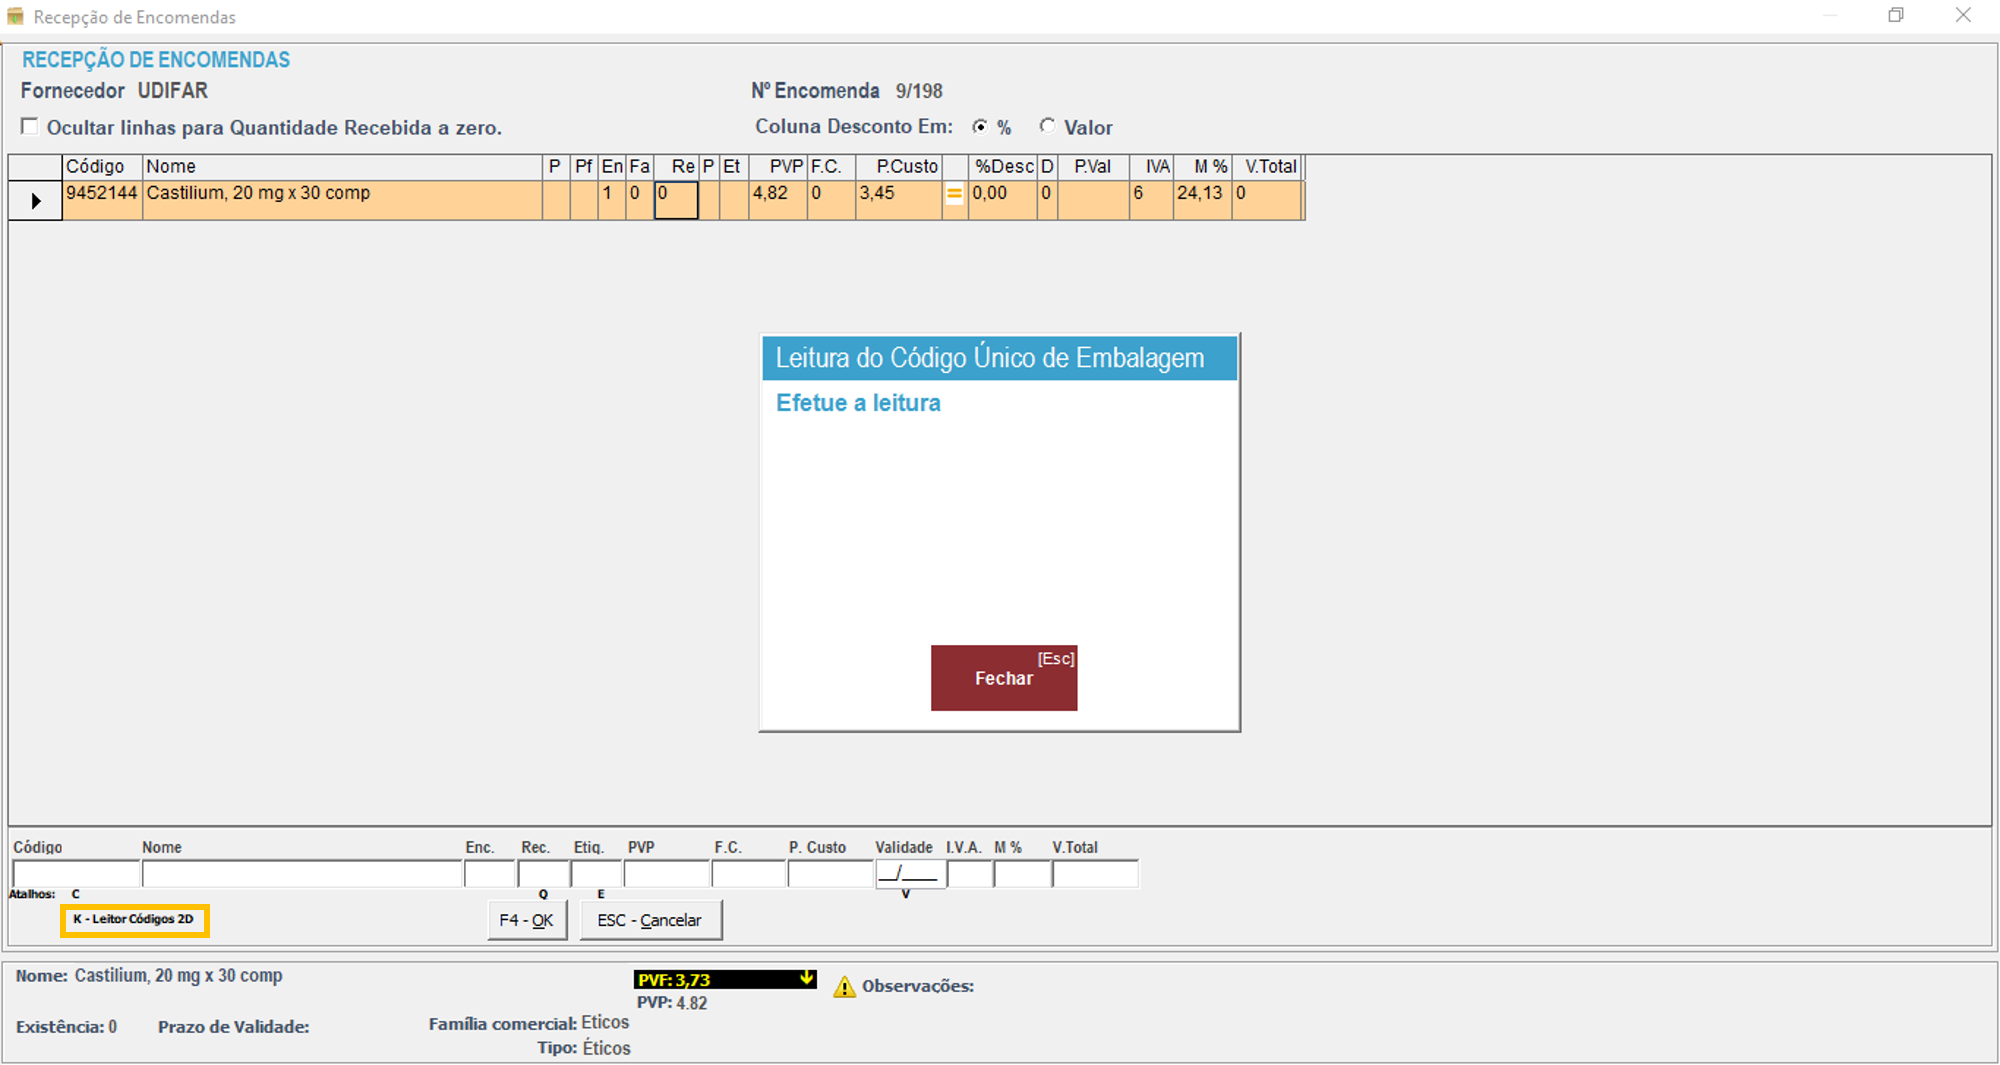
Task: Click the yellow warning icon beside Observações
Action: click(844, 987)
